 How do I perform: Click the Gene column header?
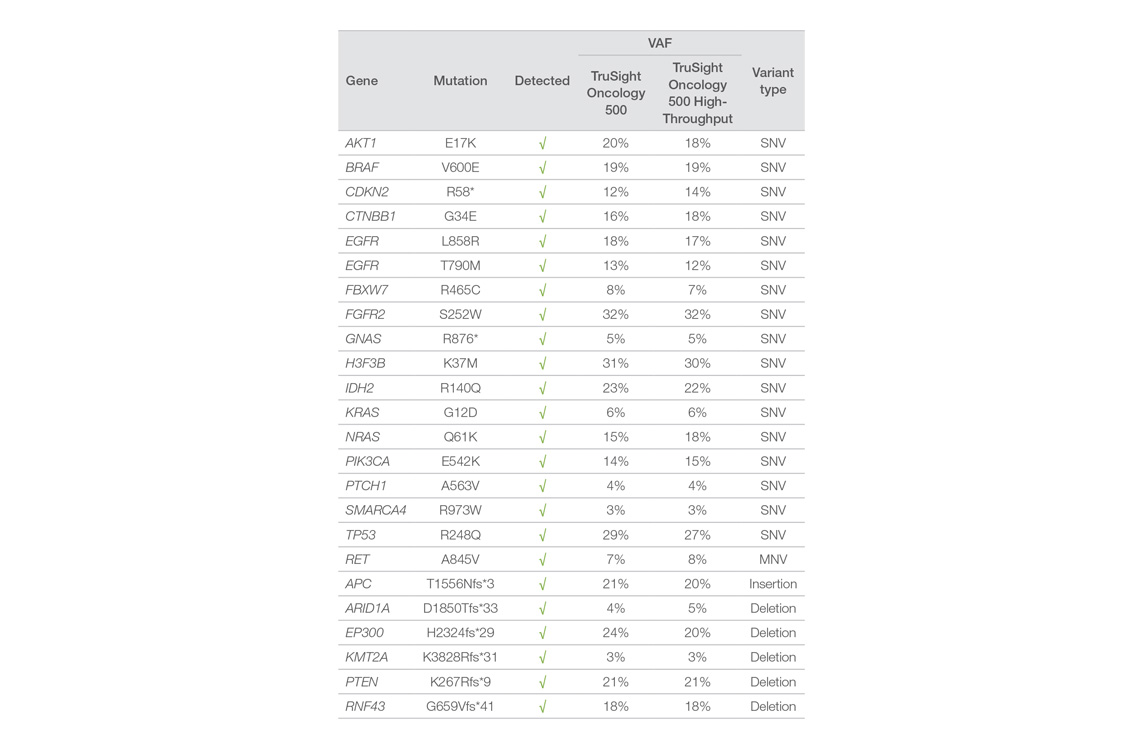[x=362, y=81]
